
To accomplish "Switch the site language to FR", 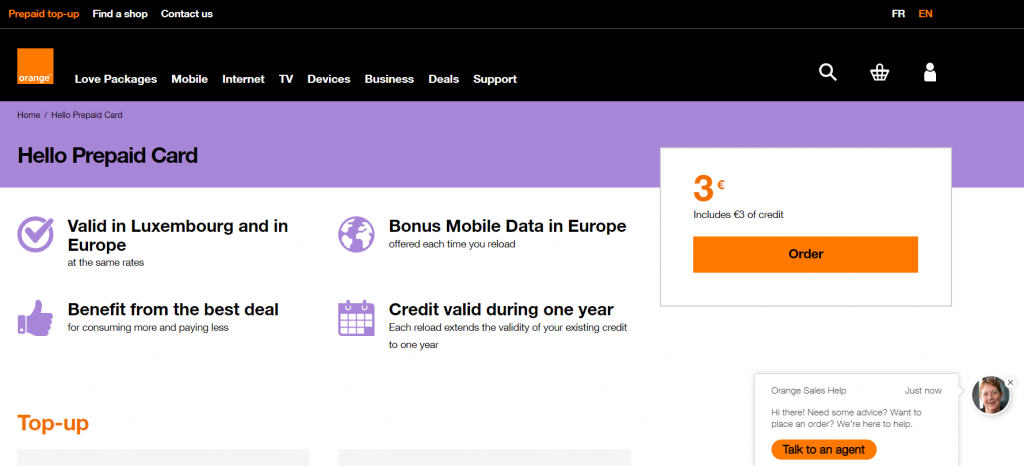I will (898, 14).
